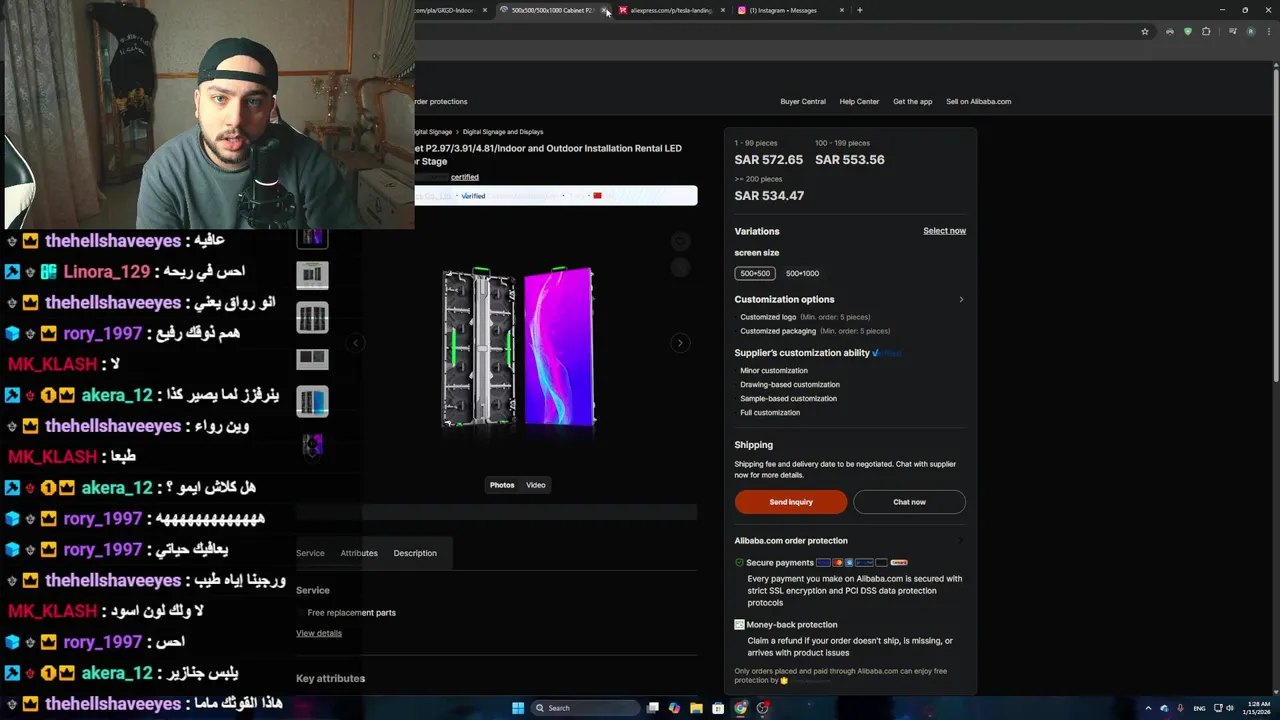This screenshot has width=1280, height=720.
Task: Switch gallery to Video
Action: (536, 485)
